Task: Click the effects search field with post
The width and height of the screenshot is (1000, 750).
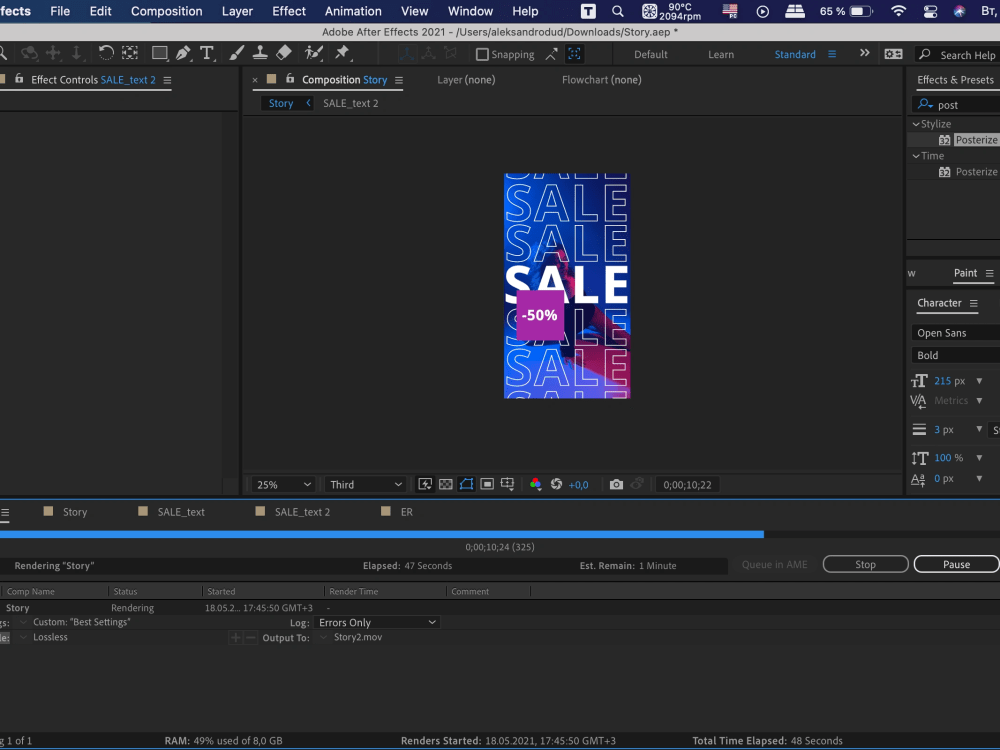Action: click(957, 105)
